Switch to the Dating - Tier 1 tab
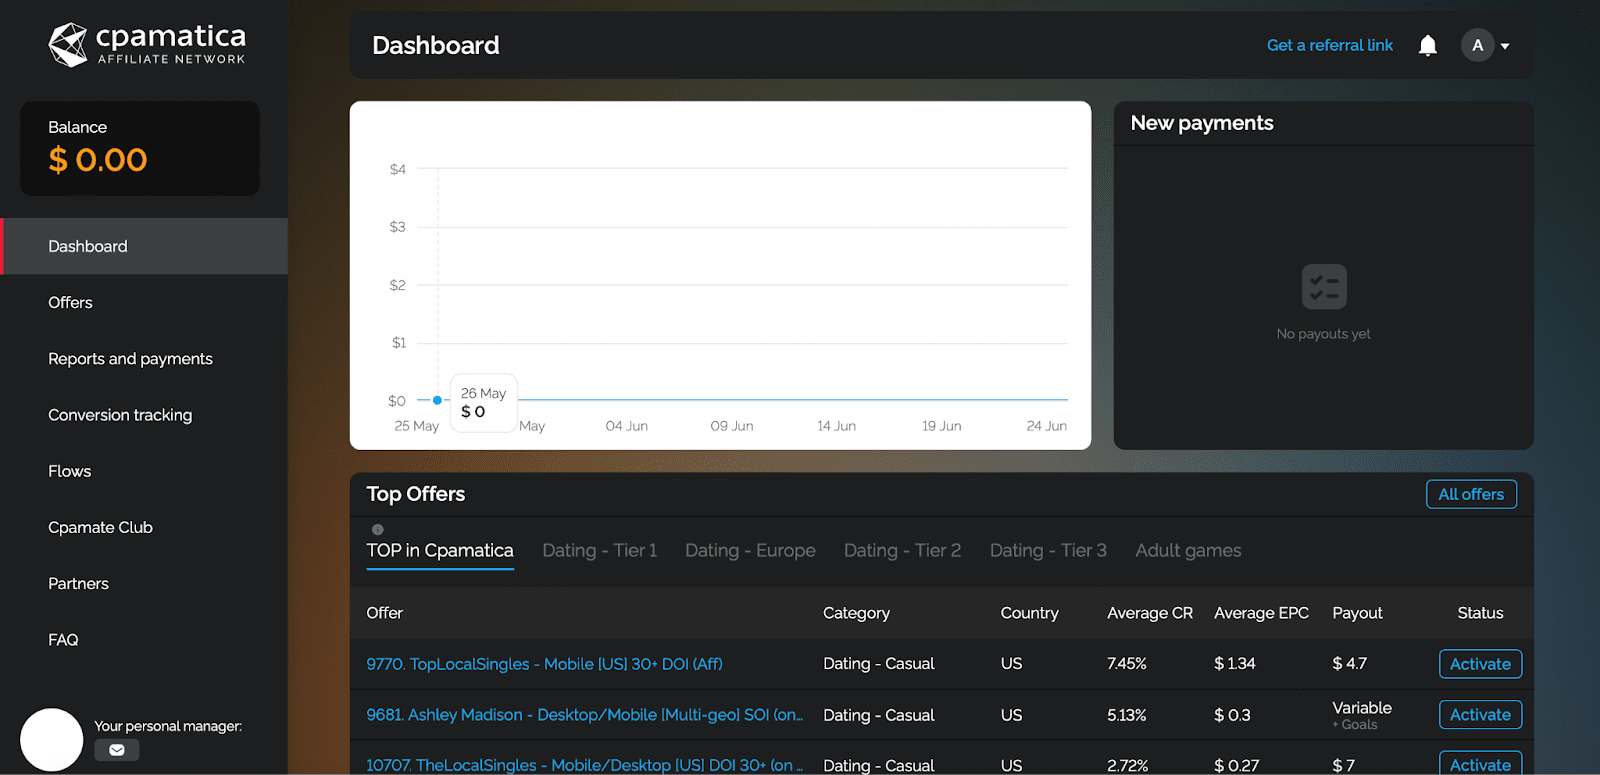This screenshot has width=1600, height=775. [599, 551]
